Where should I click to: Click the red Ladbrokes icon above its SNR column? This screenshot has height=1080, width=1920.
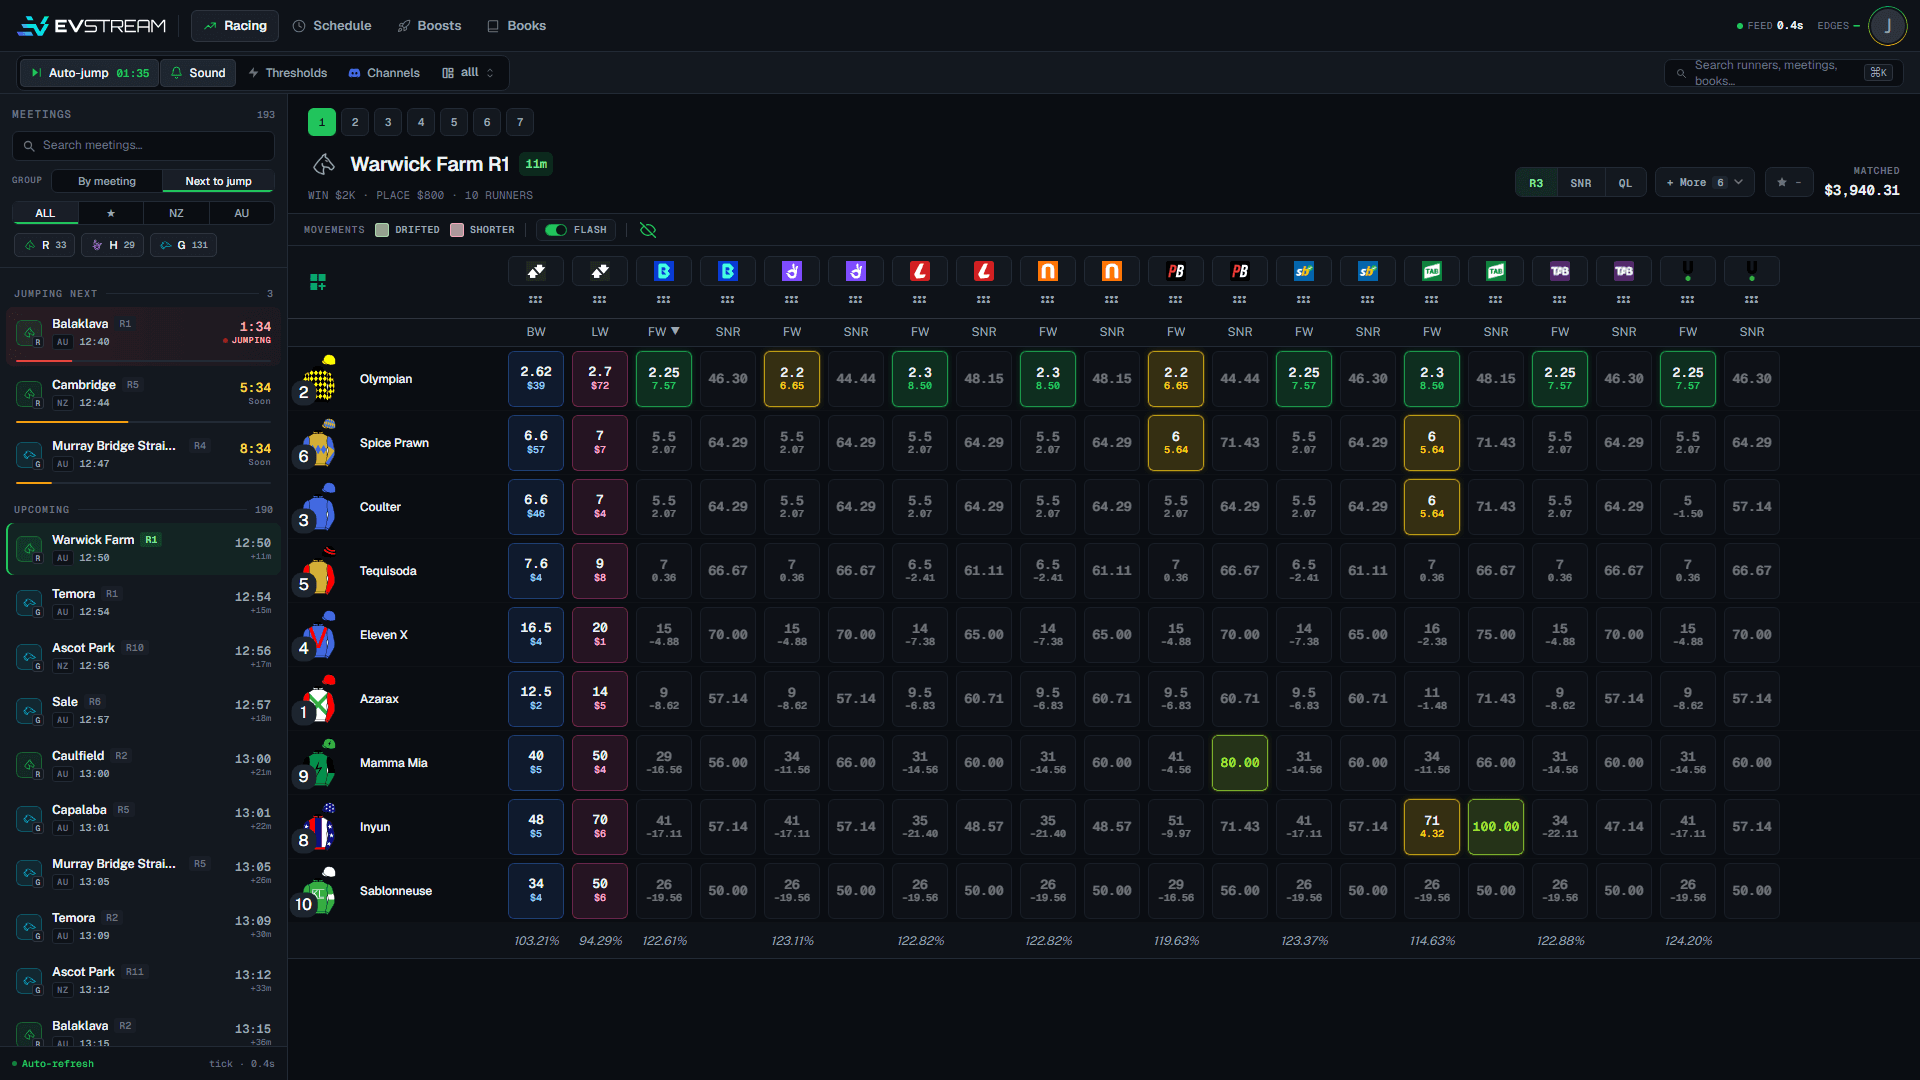[984, 271]
